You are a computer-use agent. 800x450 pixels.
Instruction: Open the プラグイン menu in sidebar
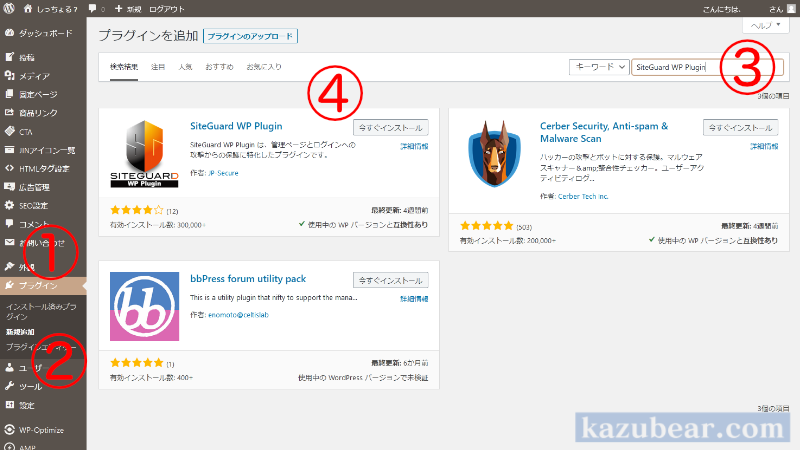point(43,285)
